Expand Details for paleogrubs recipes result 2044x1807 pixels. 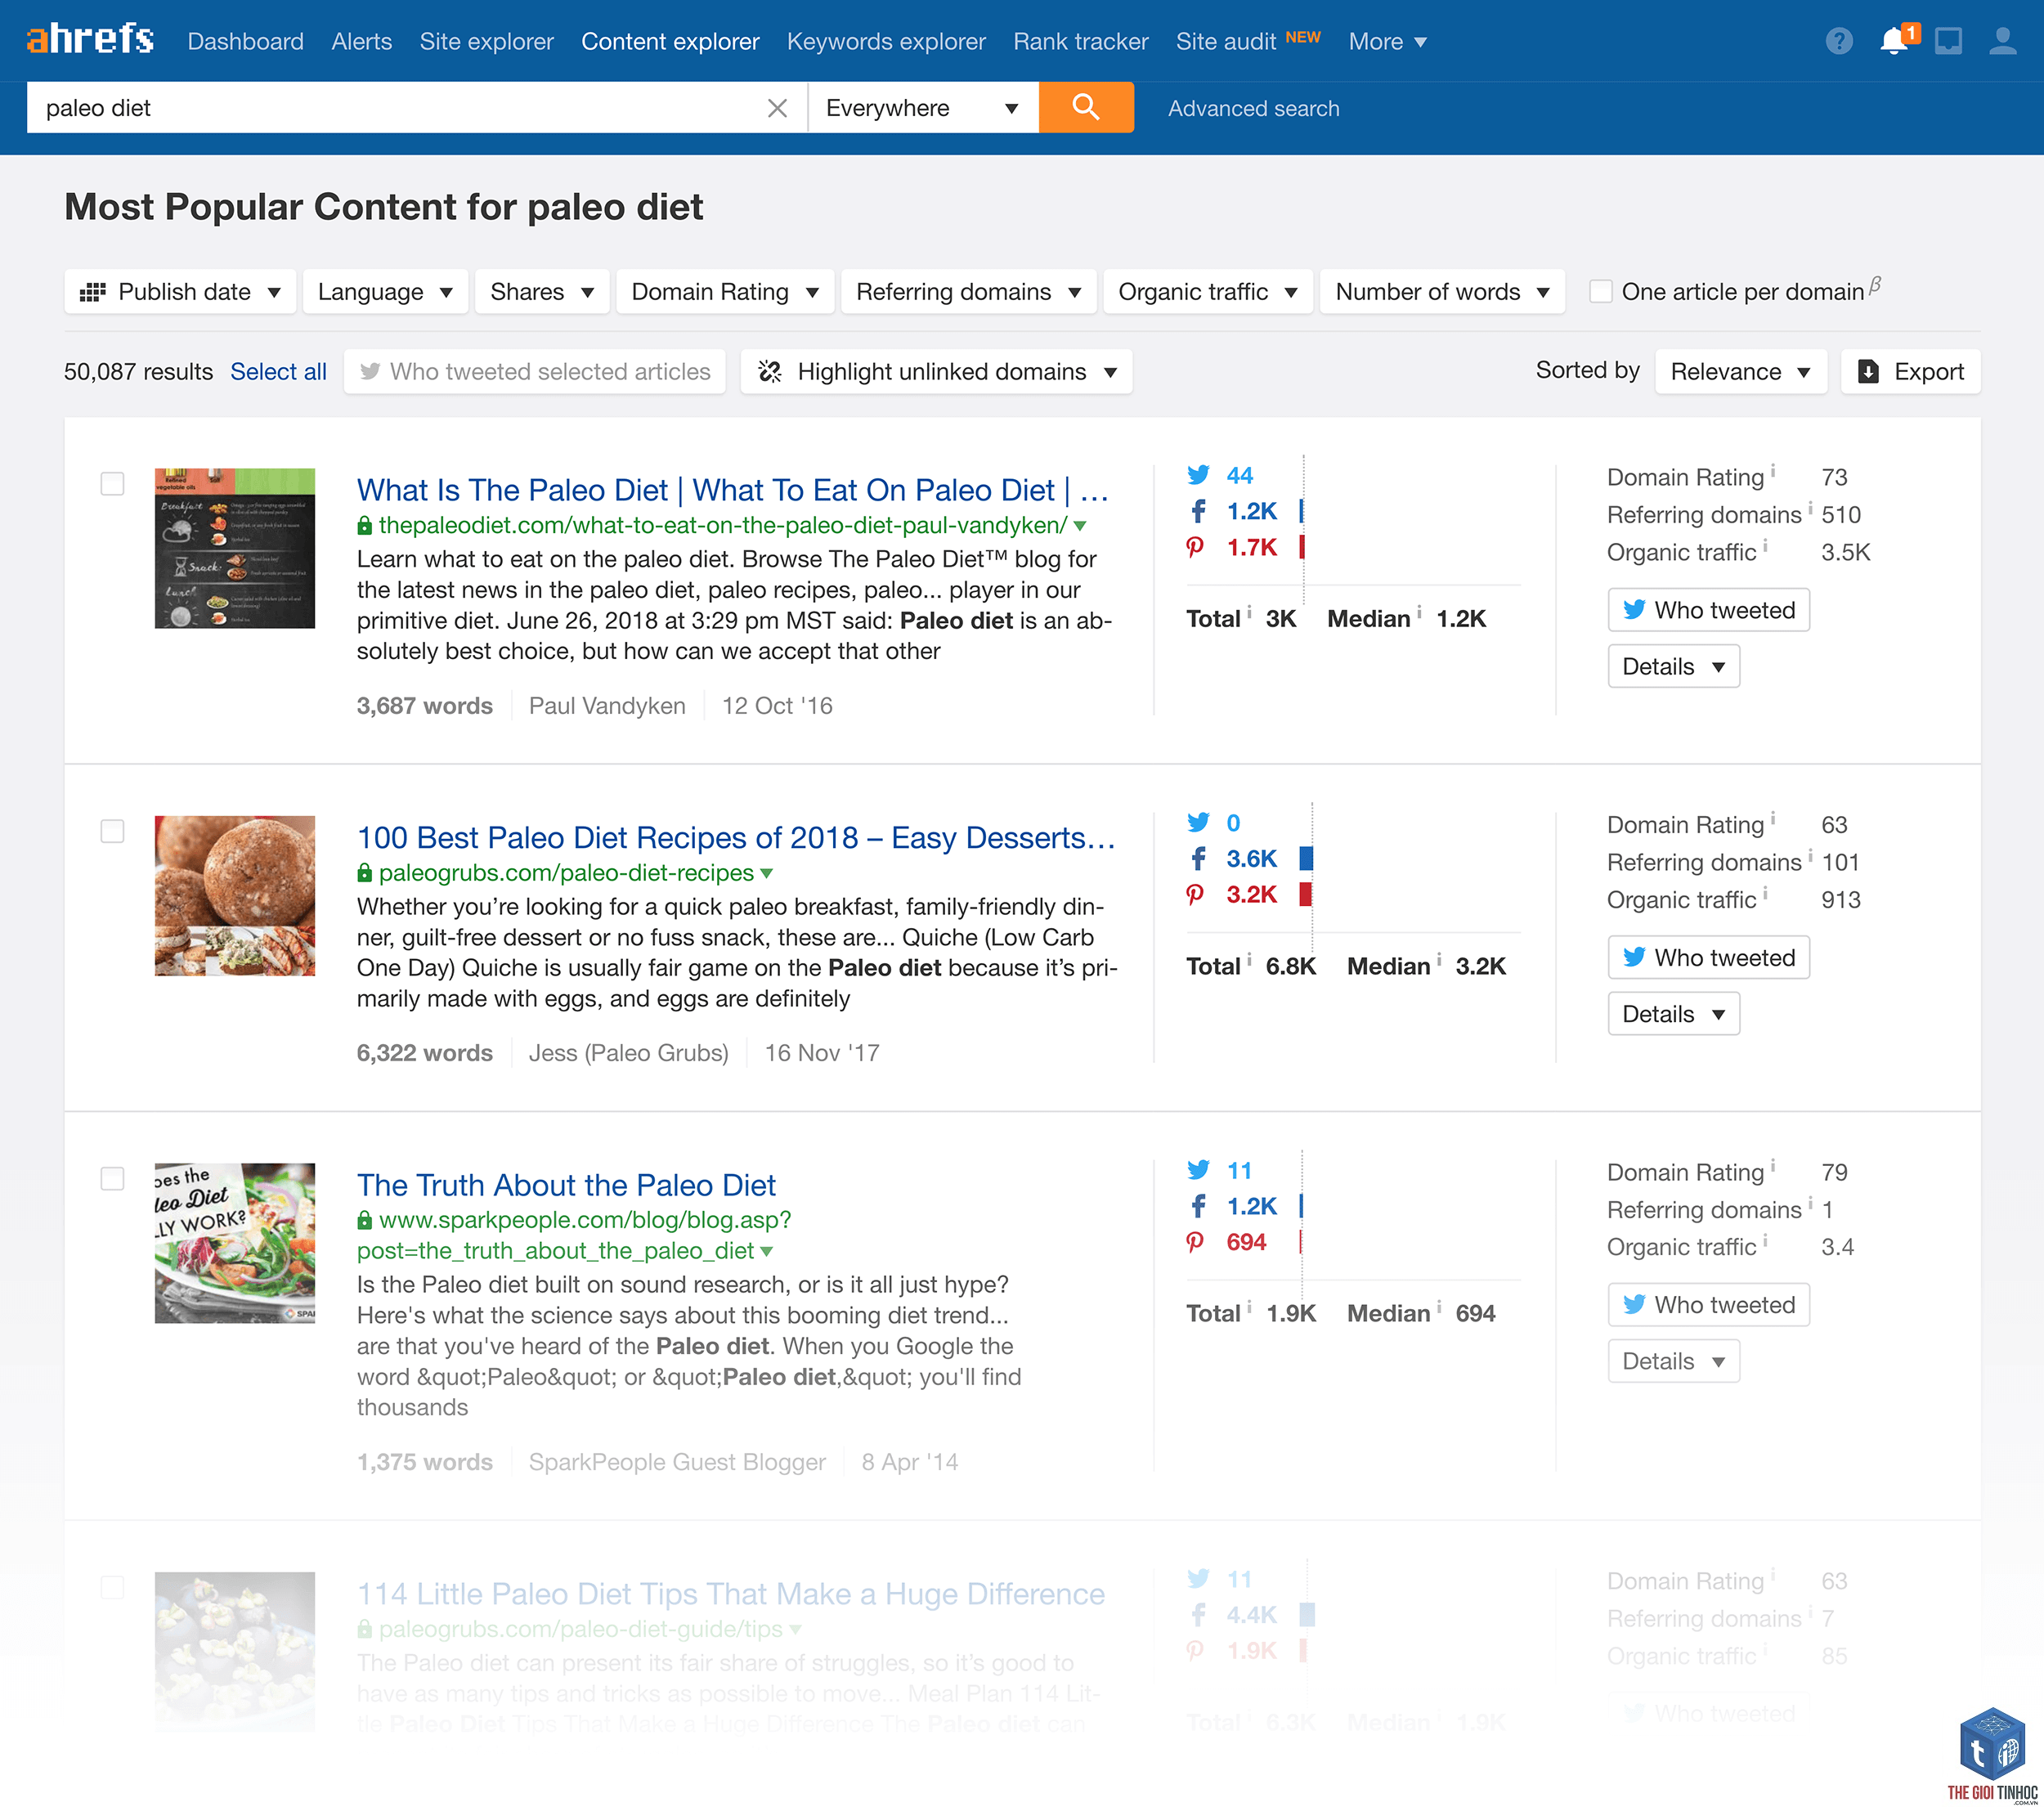point(1674,1014)
